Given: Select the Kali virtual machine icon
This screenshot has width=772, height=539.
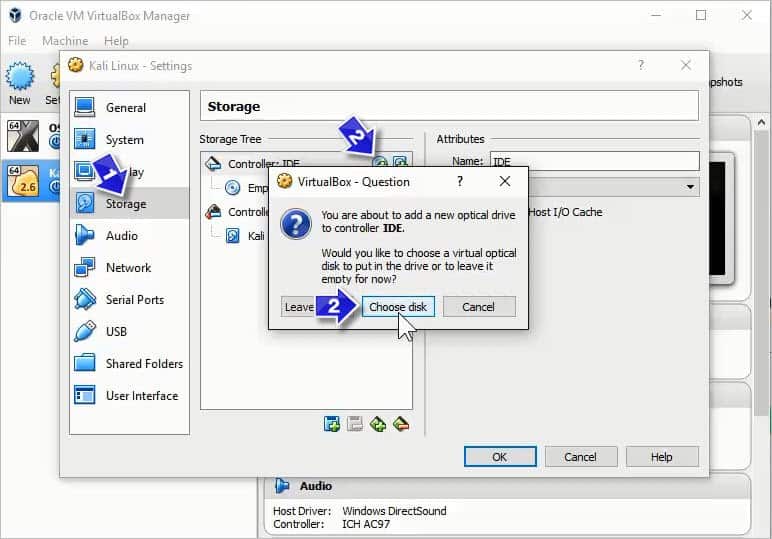Looking at the screenshot, I should pyautogui.click(x=23, y=180).
